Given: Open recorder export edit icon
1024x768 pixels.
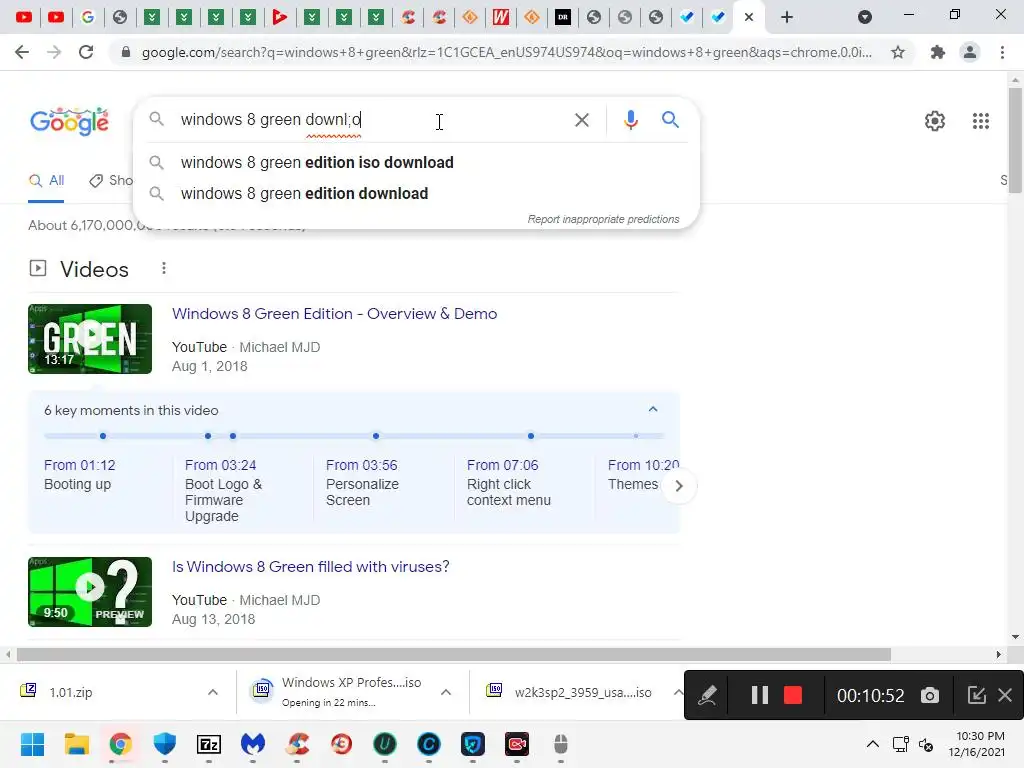Looking at the screenshot, I should coord(976,695).
